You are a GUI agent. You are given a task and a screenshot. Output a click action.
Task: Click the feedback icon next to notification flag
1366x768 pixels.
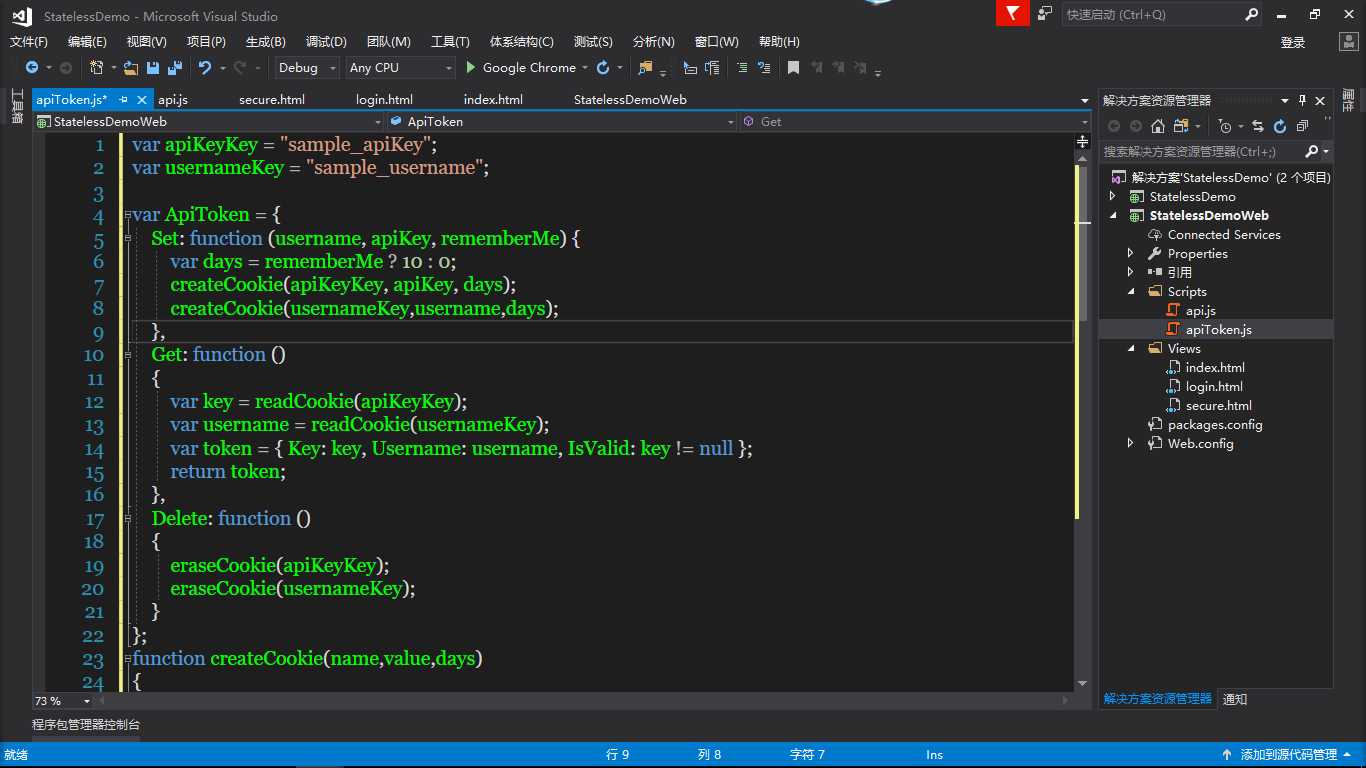(x=1045, y=14)
